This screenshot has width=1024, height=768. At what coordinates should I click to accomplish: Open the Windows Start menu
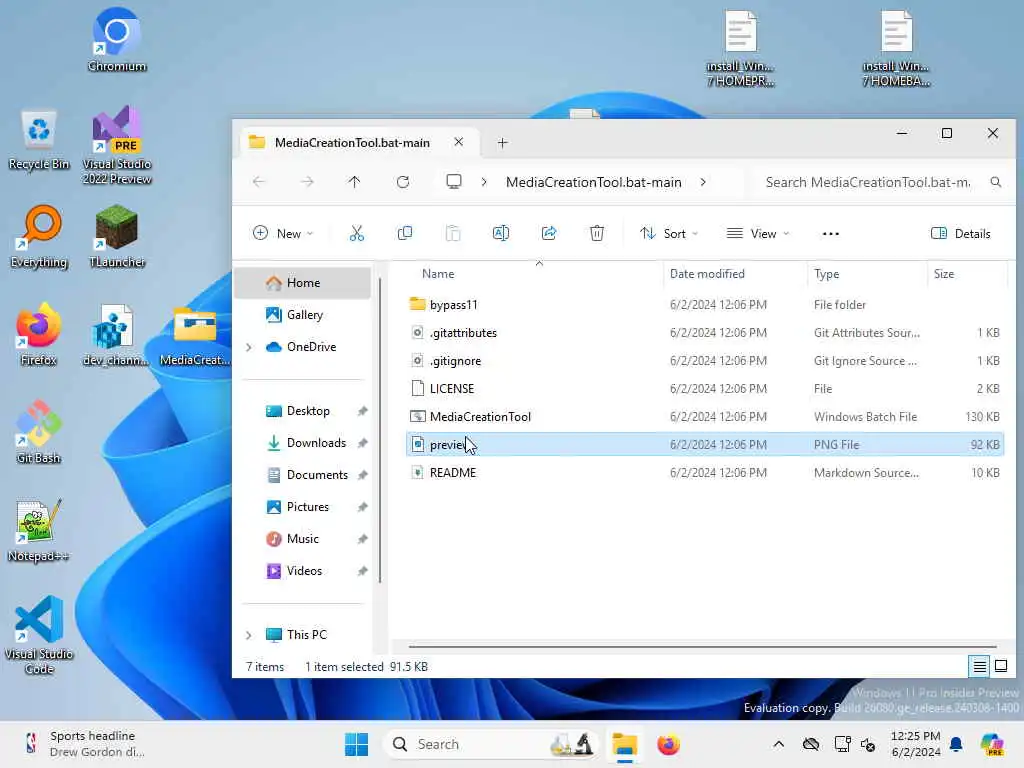tap(357, 744)
